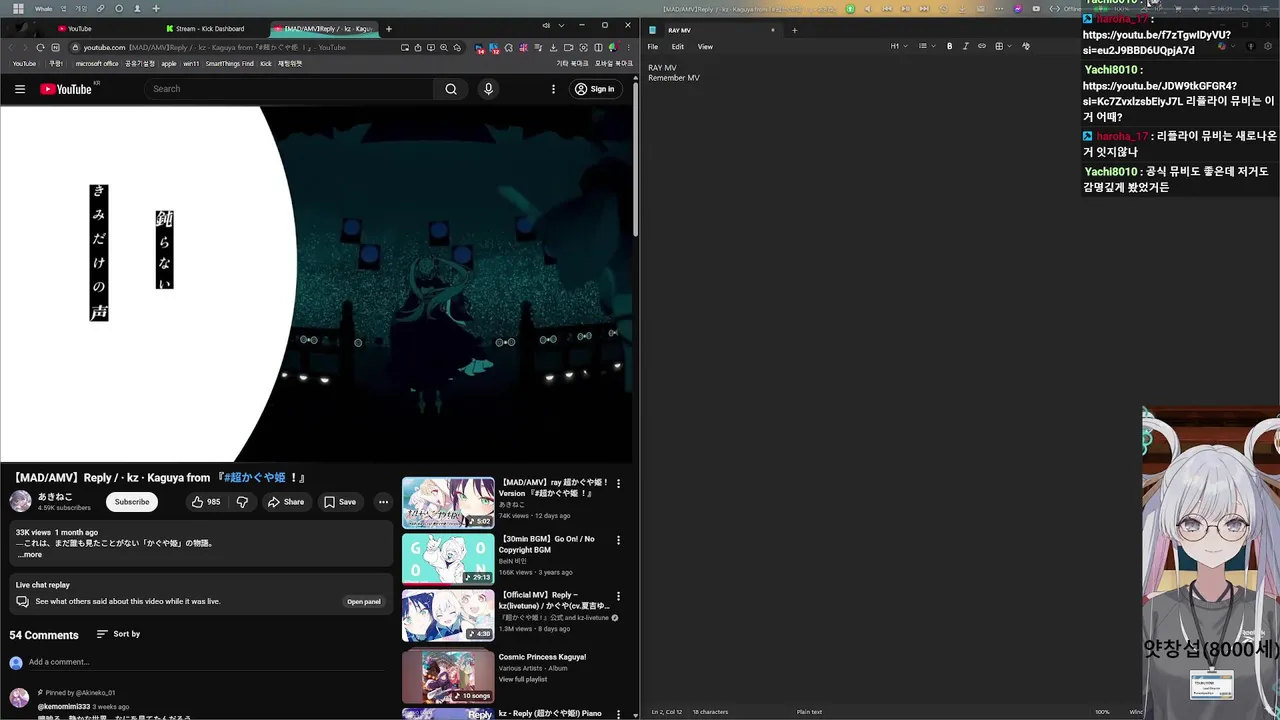Screen dimensions: 1280x720
Task: Open the View menu in Notepad
Action: point(705,47)
